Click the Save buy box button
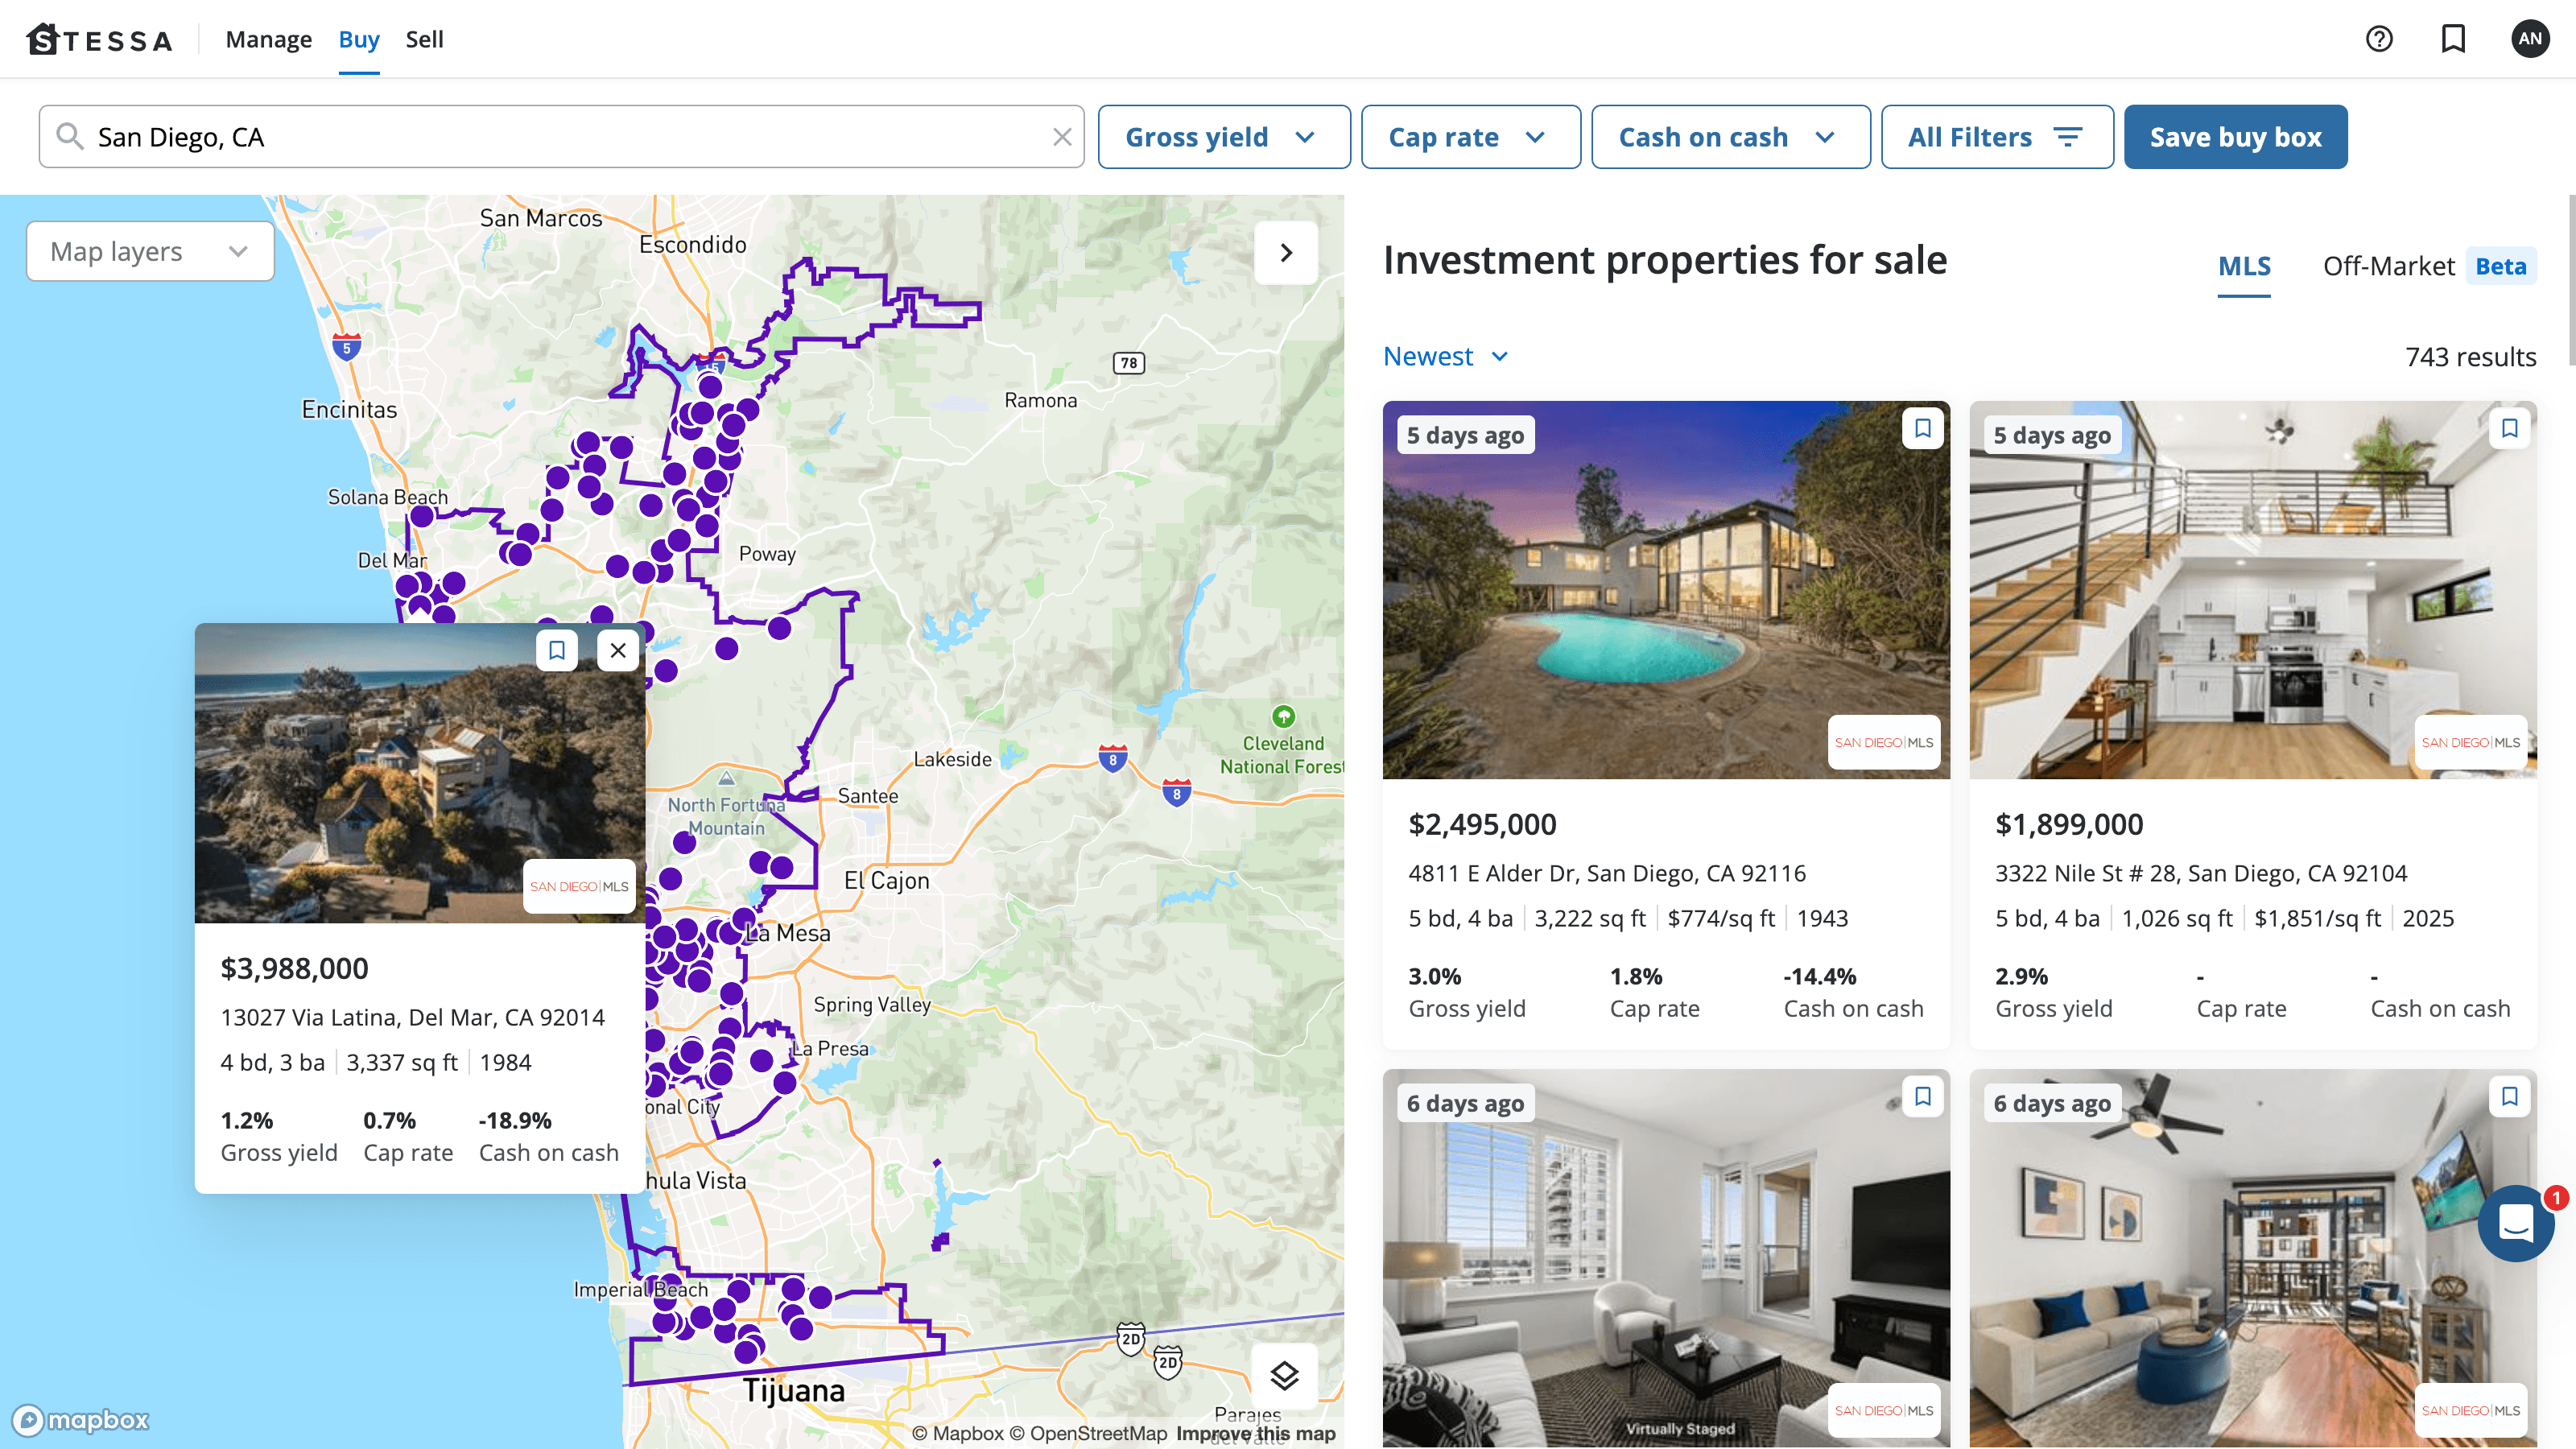The image size is (2576, 1449). pyautogui.click(x=2236, y=136)
